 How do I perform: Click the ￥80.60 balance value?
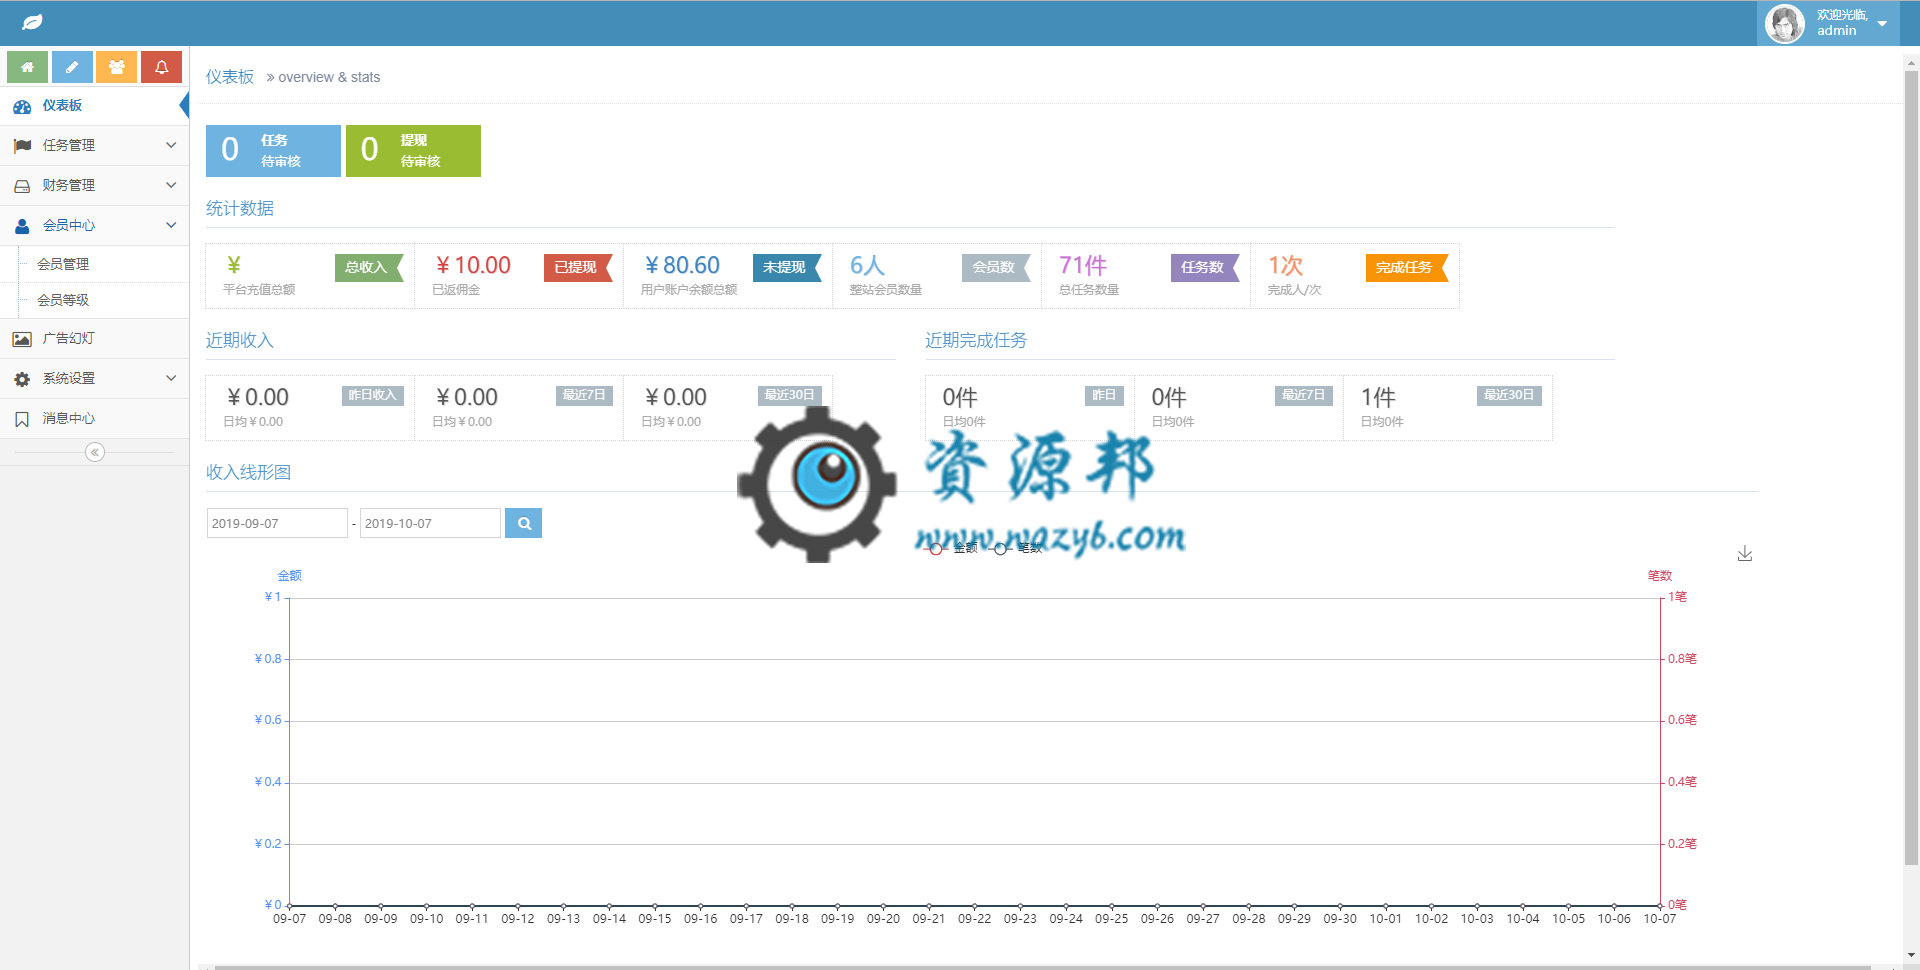click(x=682, y=265)
